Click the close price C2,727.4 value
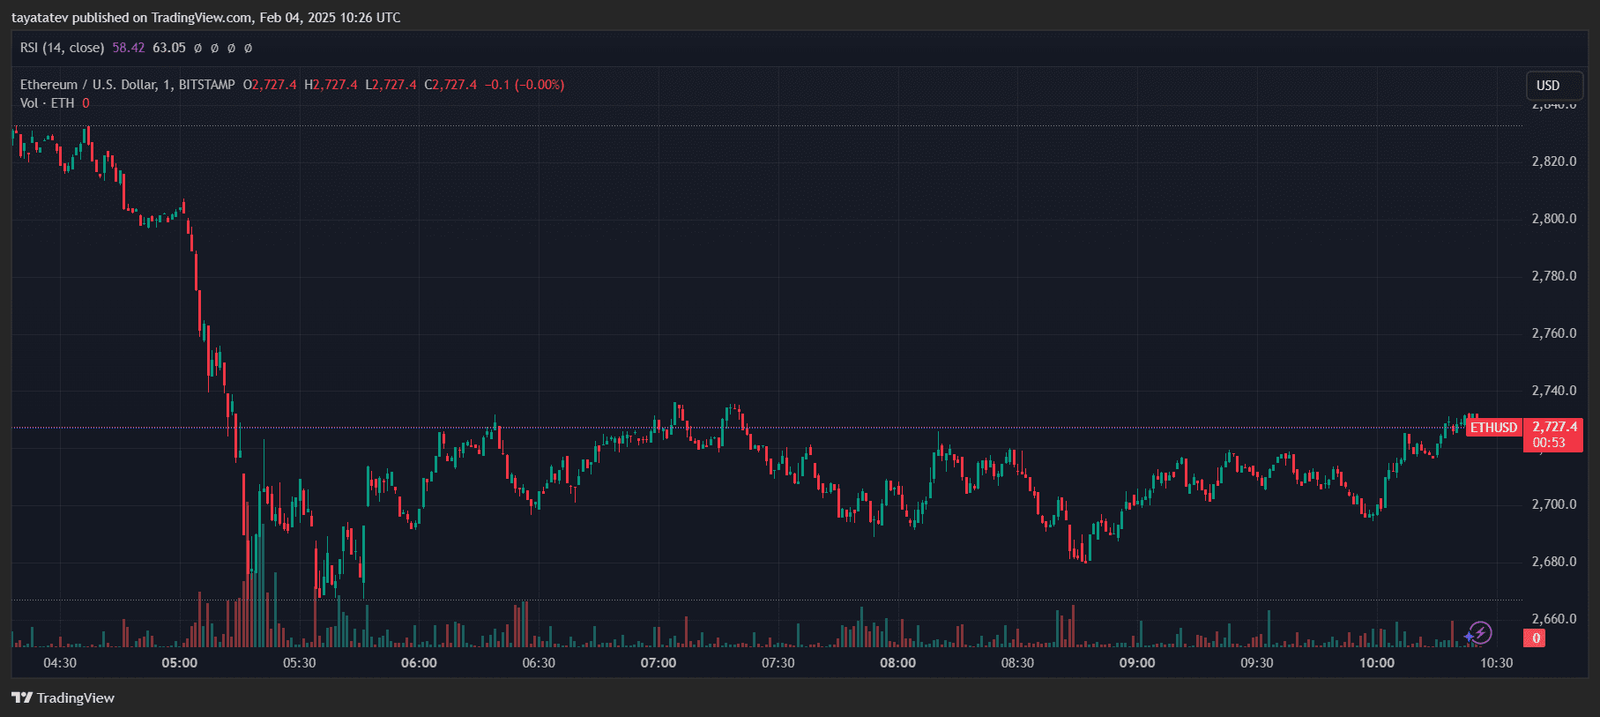 tap(451, 85)
